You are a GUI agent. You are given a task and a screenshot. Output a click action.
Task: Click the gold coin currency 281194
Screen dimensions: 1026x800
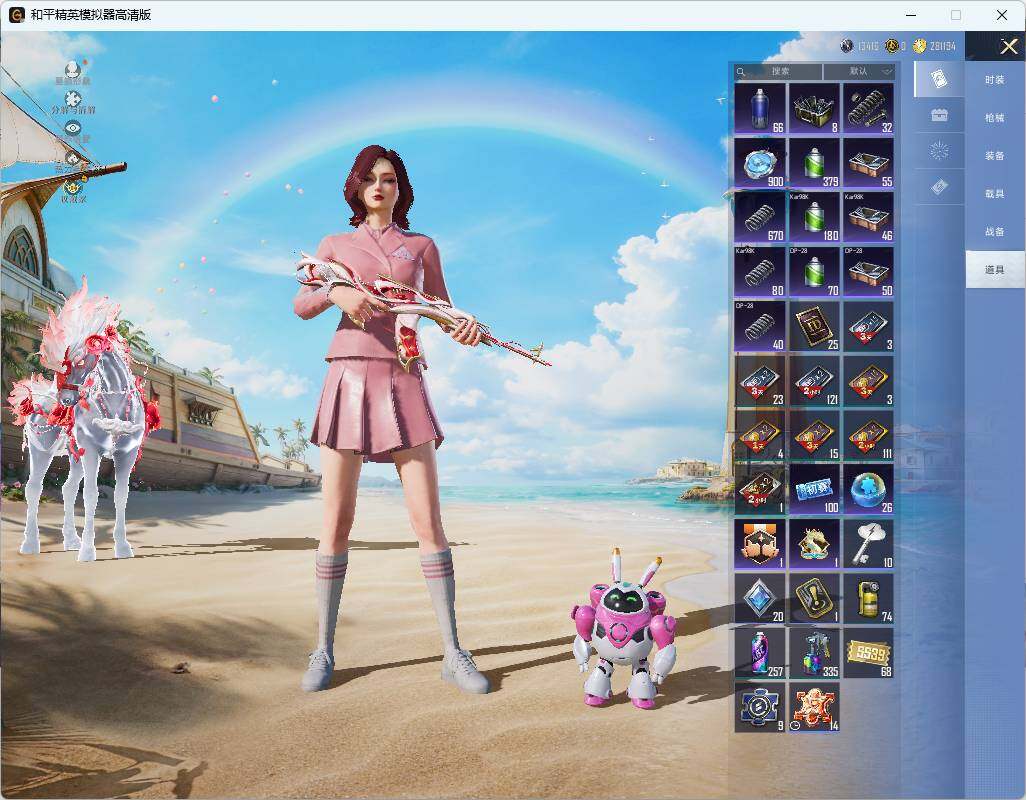936,46
